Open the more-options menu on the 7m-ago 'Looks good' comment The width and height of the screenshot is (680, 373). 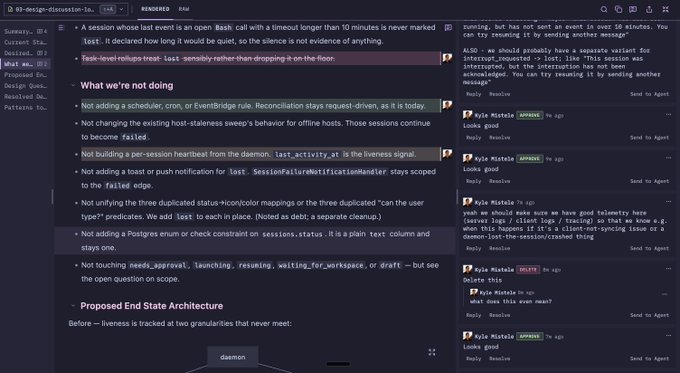[x=668, y=335]
